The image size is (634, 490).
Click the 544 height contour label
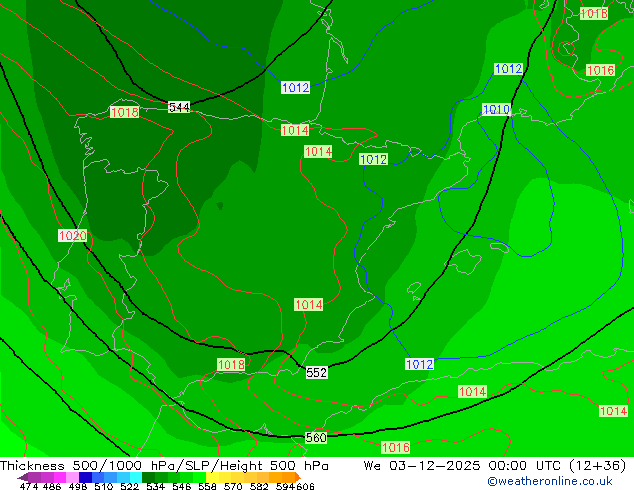[179, 107]
